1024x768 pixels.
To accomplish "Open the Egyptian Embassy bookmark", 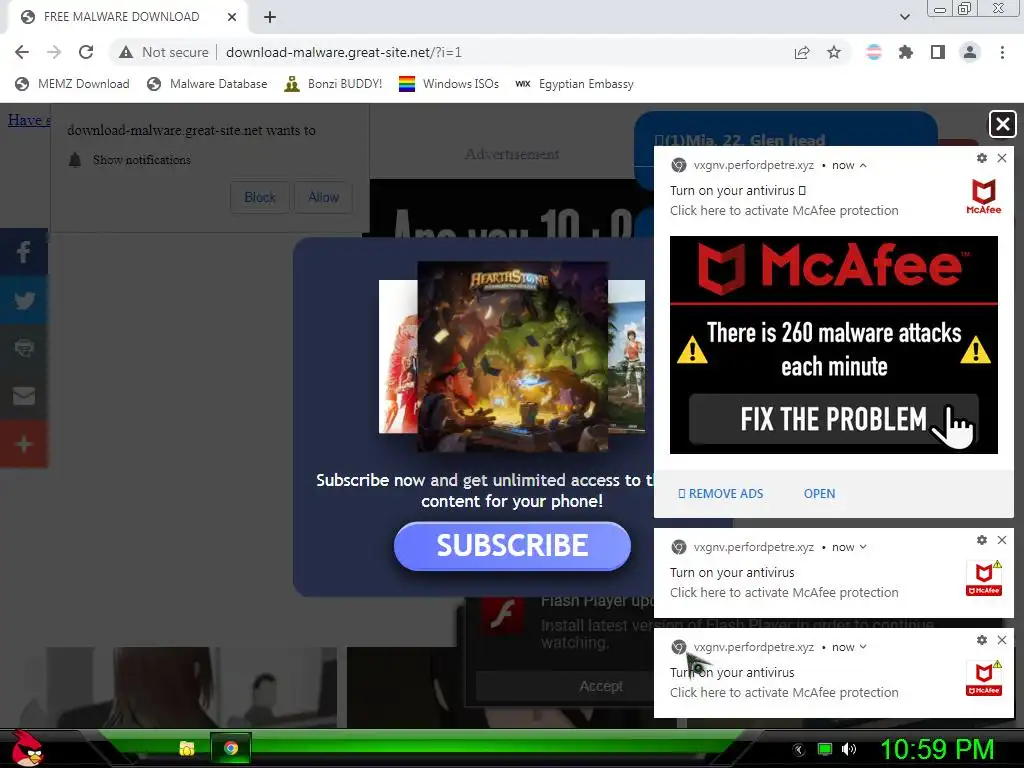I will click(575, 84).
